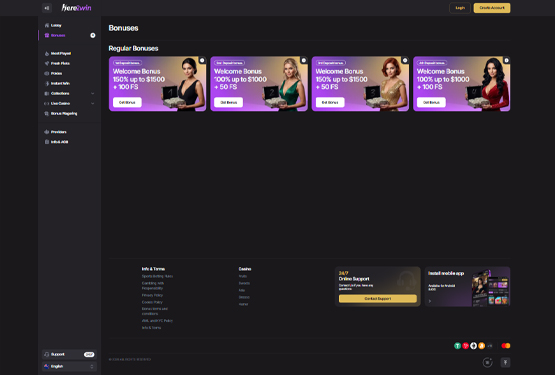Open Gambling with Responsibility link
Viewport: 555px width, 375px height.
pos(153,285)
